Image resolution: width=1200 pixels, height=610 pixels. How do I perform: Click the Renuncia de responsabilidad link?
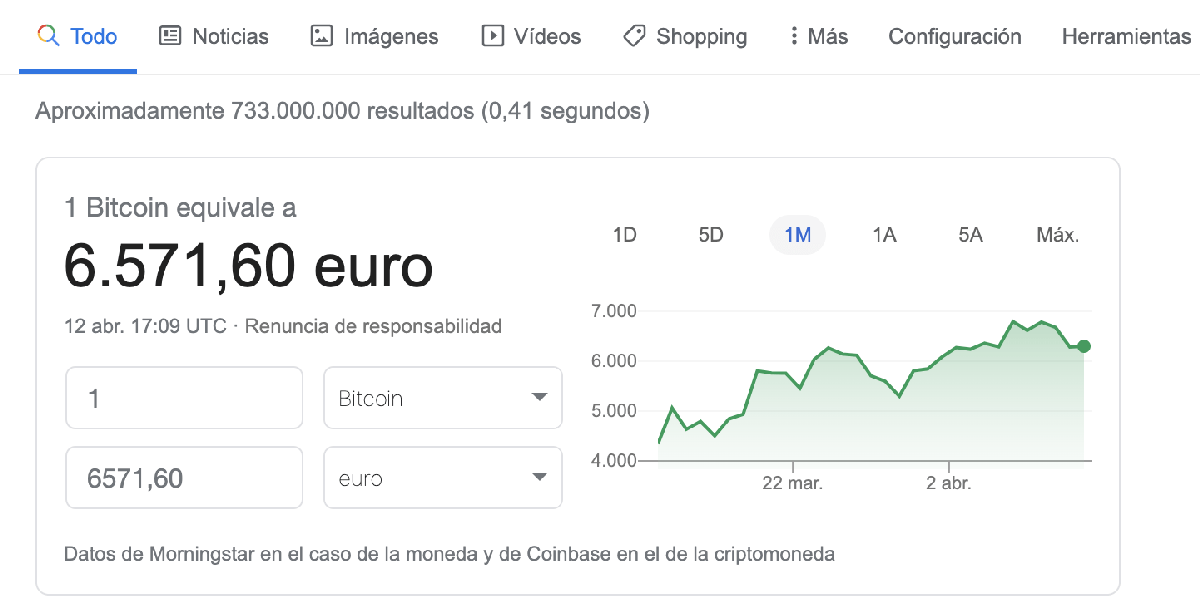(x=375, y=327)
